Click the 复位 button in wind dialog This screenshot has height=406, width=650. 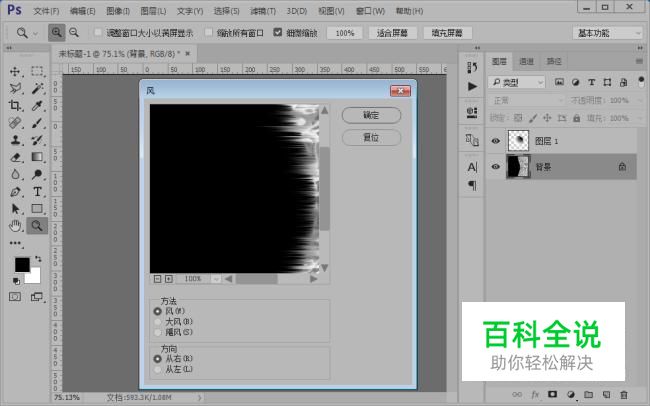[371, 137]
